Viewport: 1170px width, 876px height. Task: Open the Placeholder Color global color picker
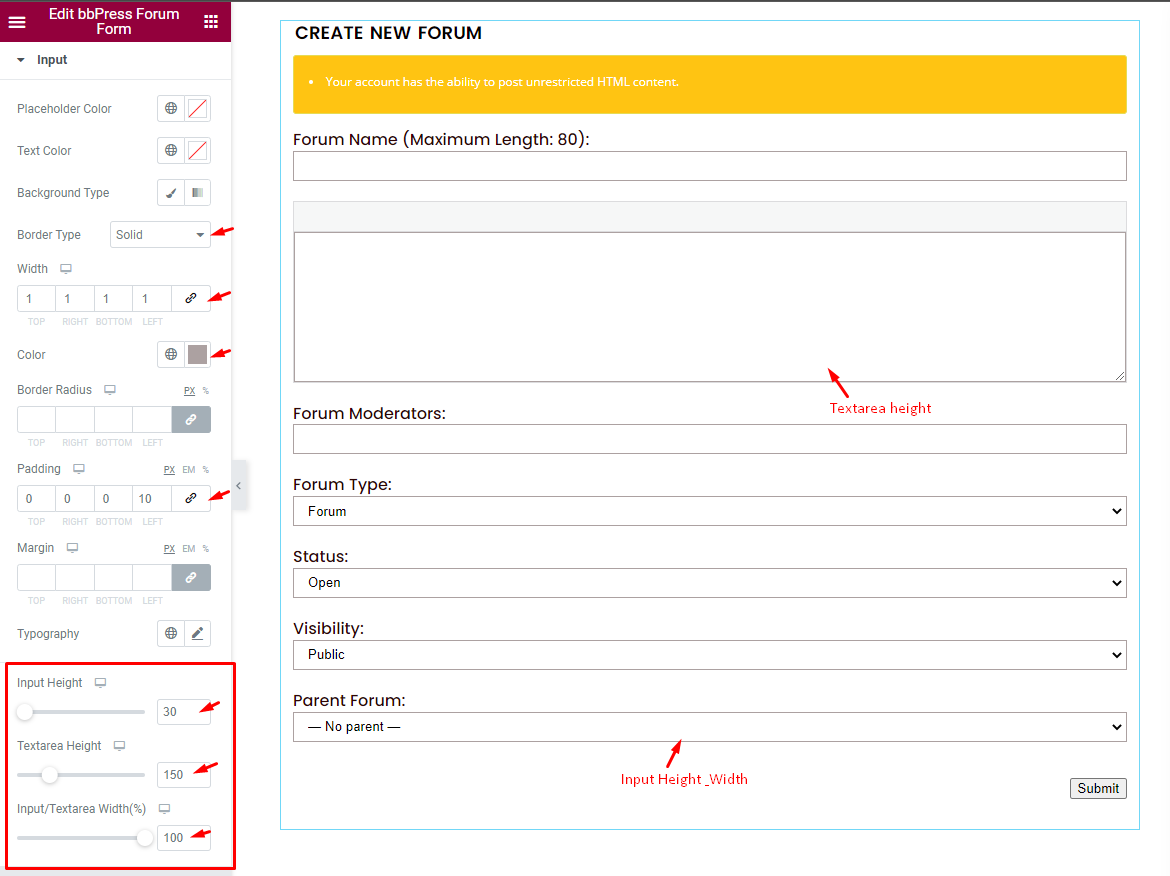[168, 108]
